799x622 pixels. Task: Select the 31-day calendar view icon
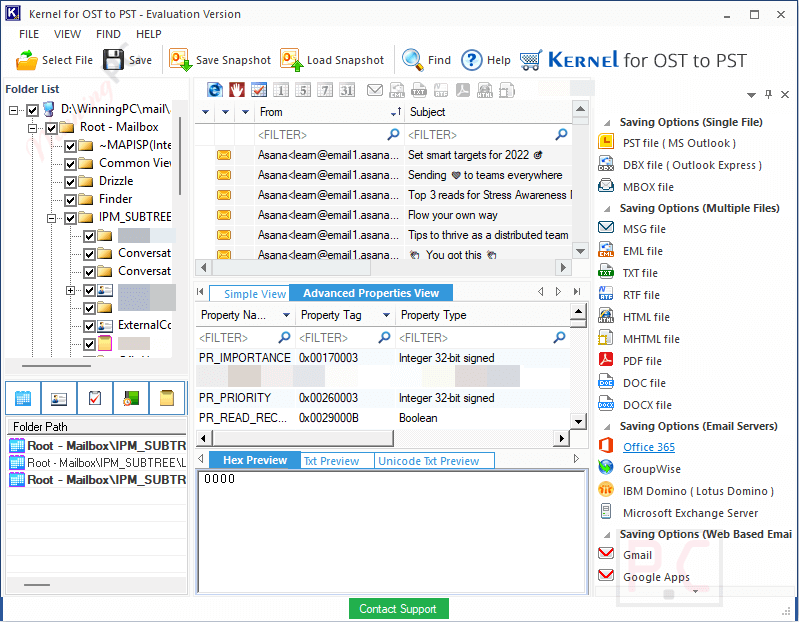click(347, 90)
